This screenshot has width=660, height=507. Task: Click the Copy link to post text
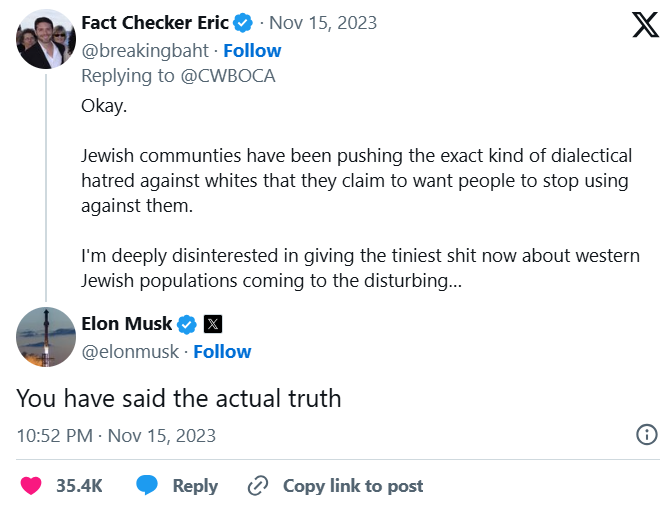click(x=353, y=486)
